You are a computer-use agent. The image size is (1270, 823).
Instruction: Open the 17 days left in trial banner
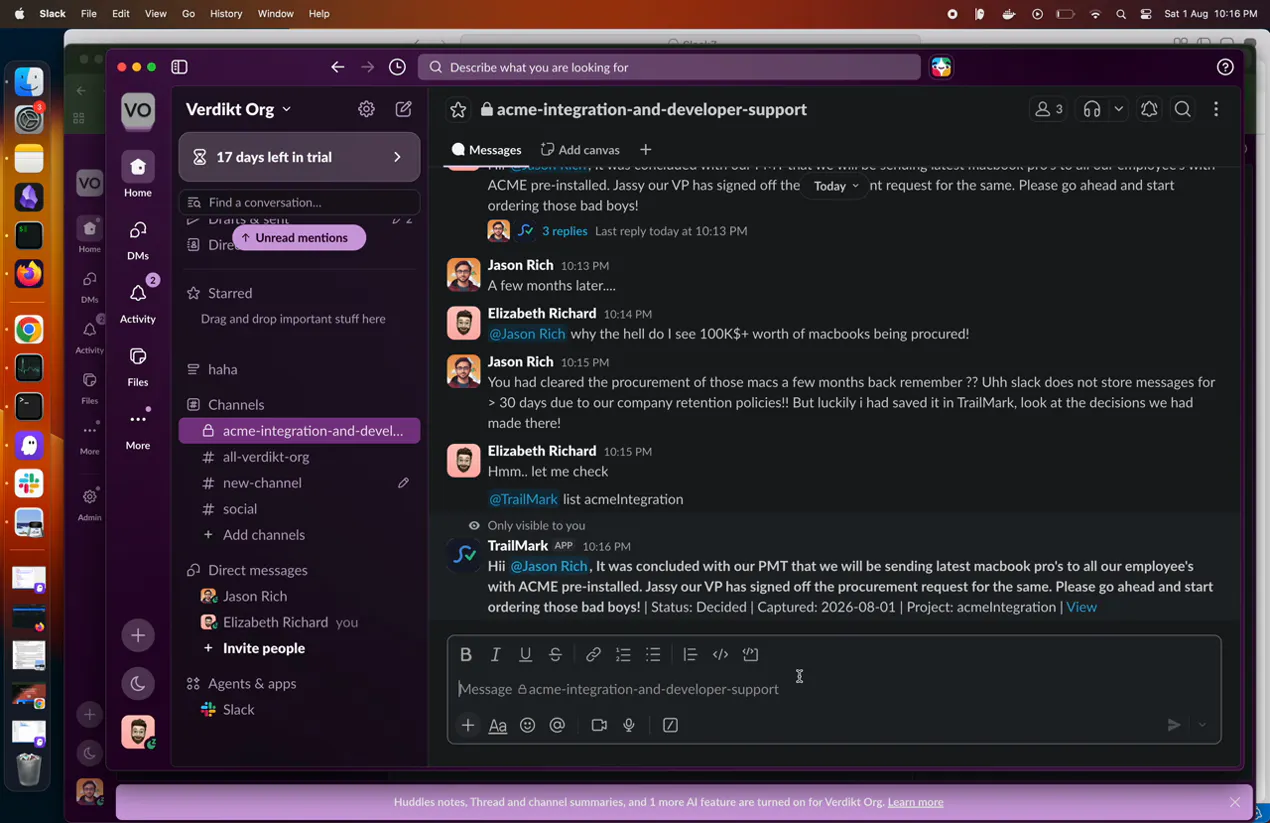click(x=299, y=157)
